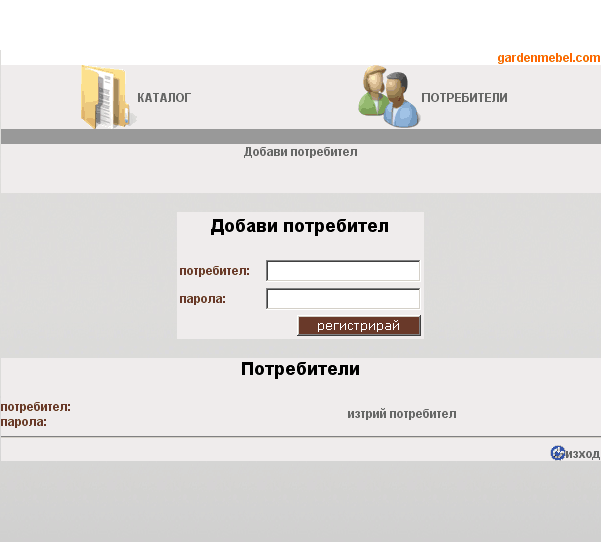Click the blue logout icon beside изход
The width and height of the screenshot is (601, 542).
558,453
